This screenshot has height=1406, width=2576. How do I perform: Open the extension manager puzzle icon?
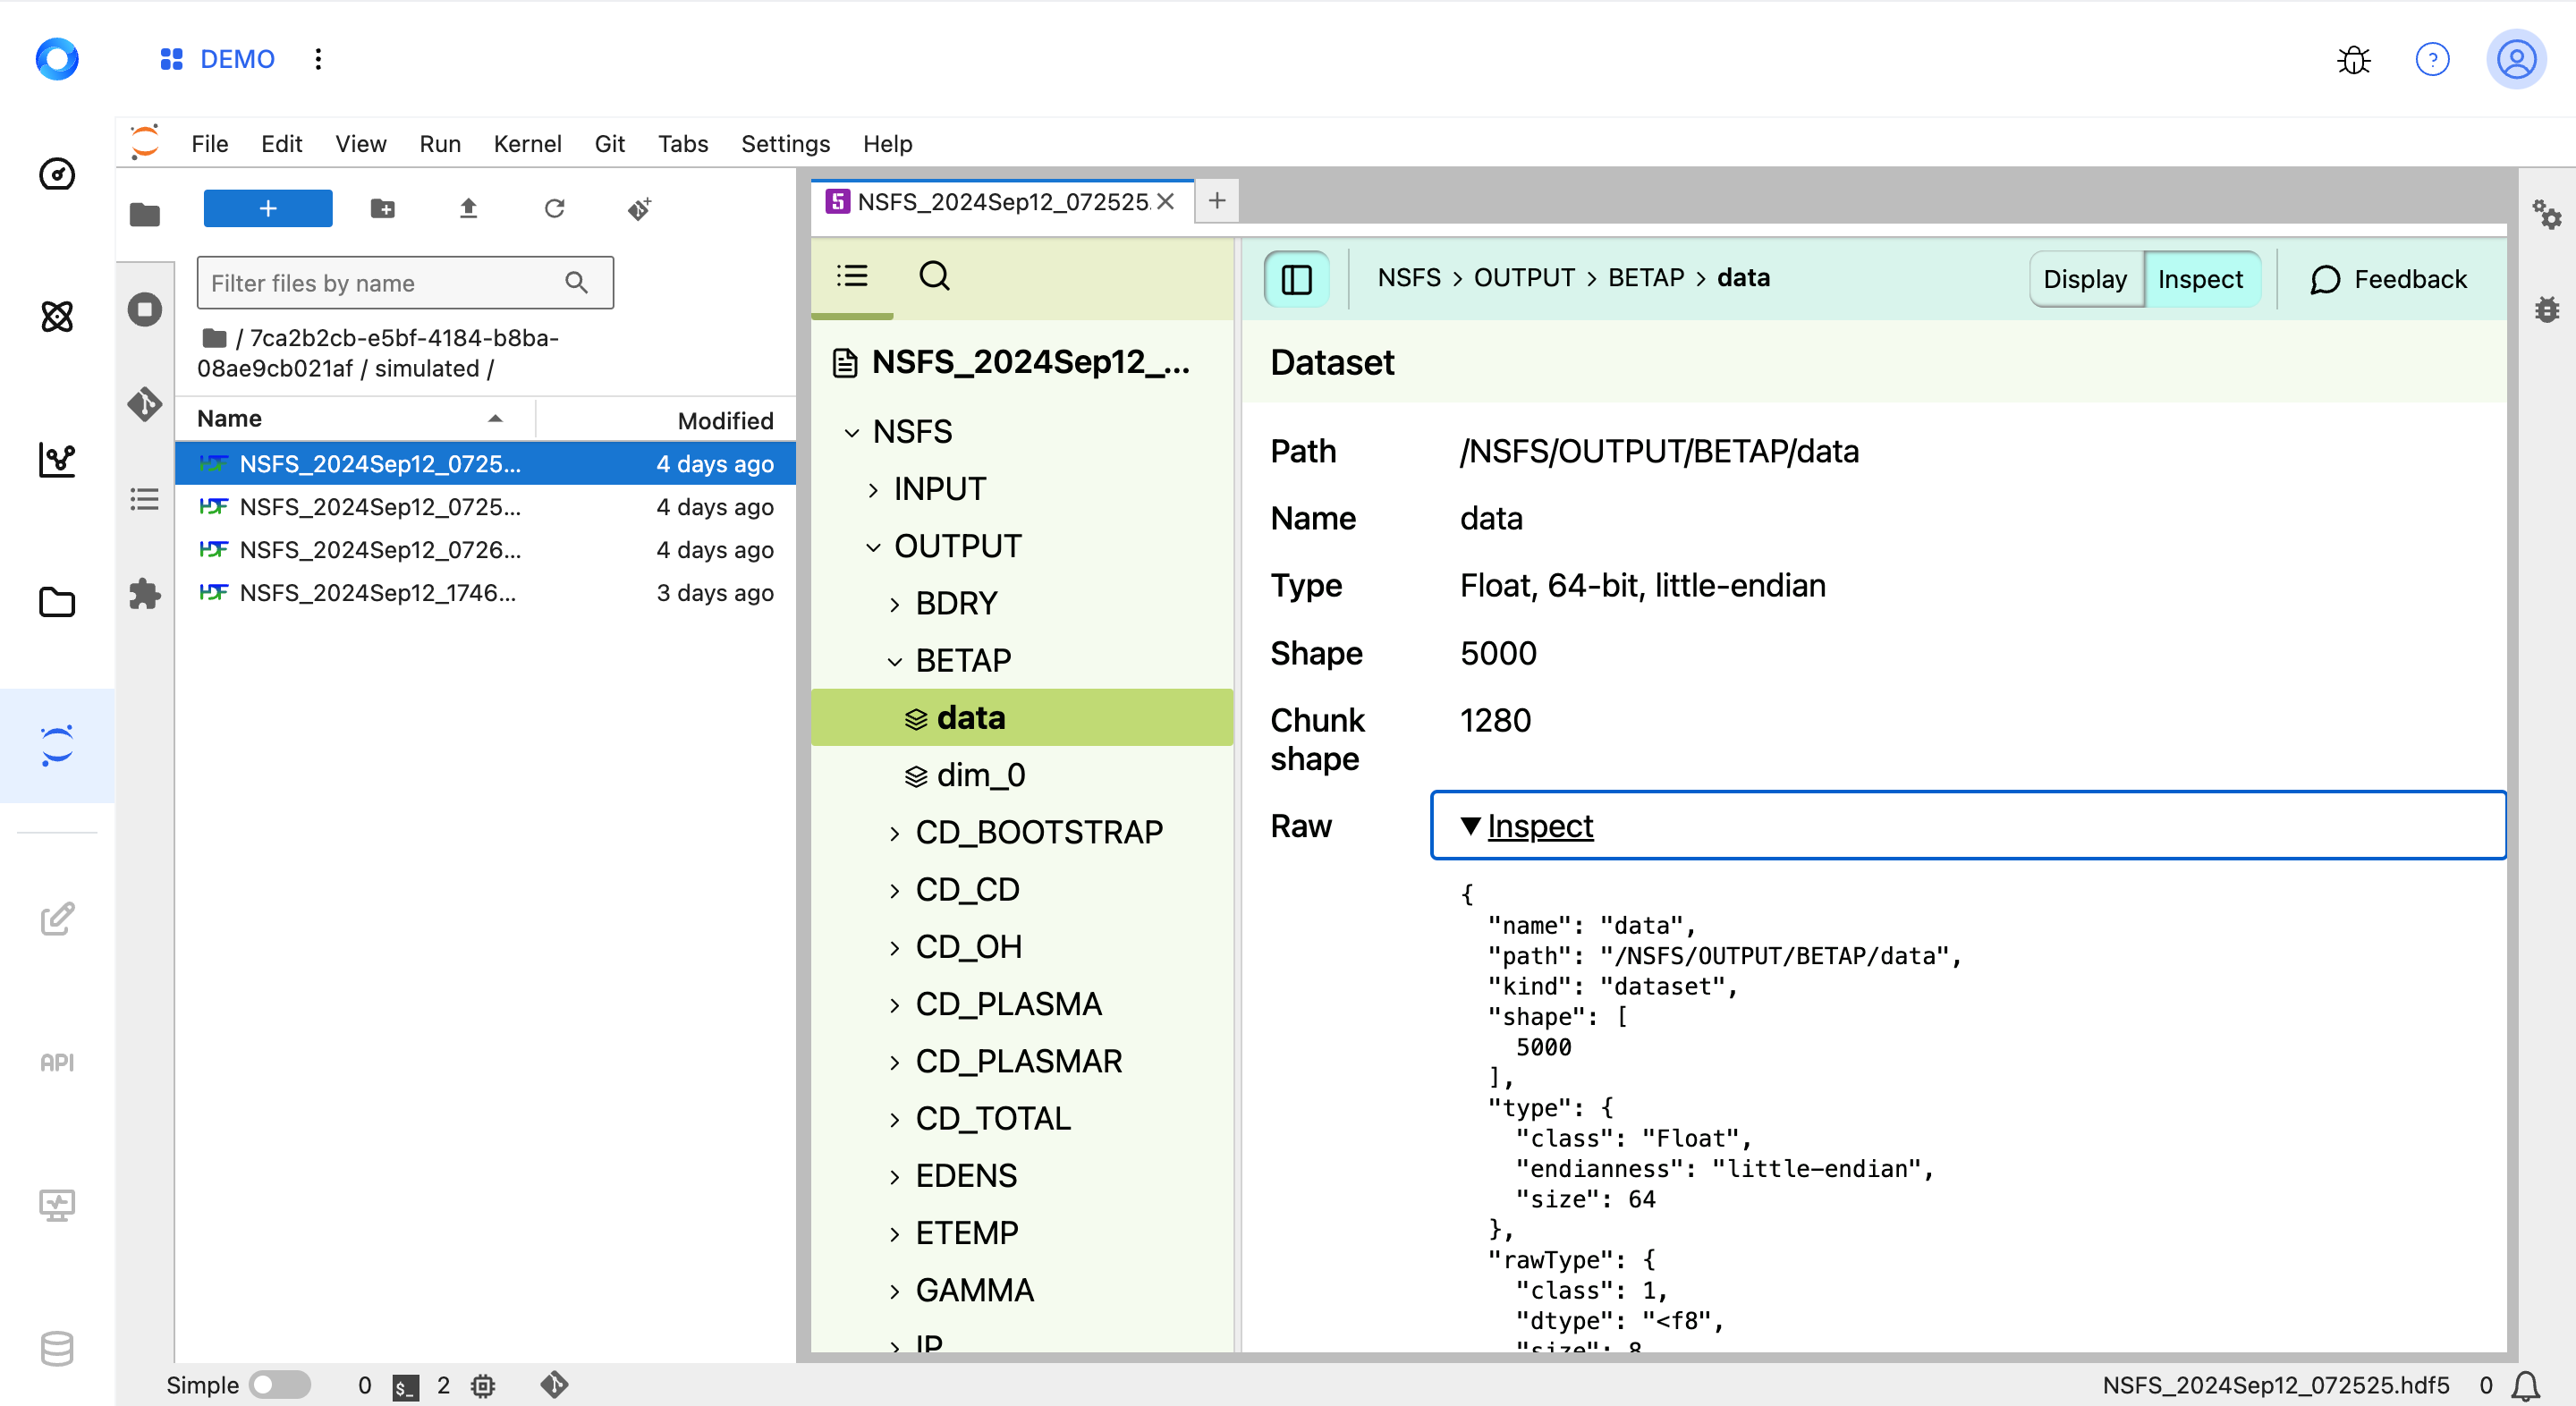click(x=145, y=594)
